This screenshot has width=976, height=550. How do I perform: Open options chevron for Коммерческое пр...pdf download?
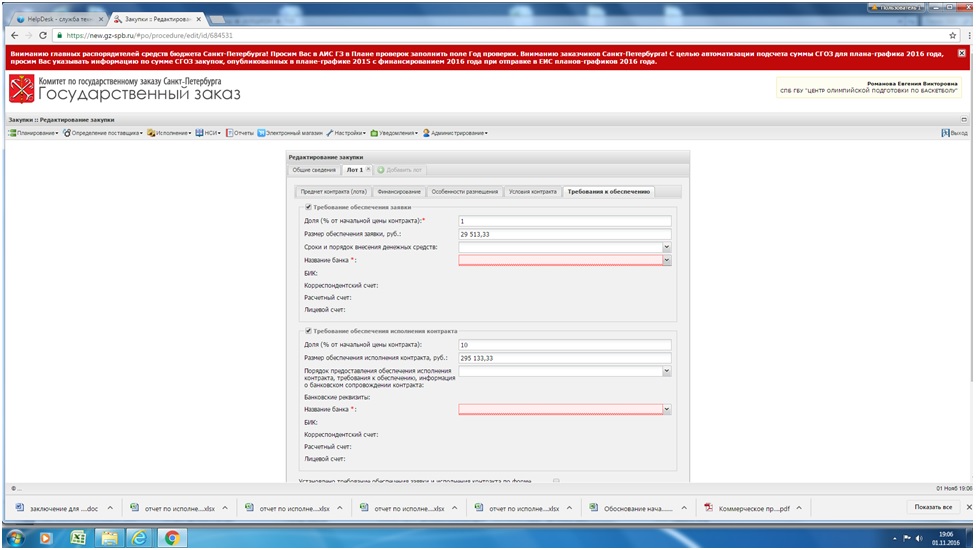799,508
